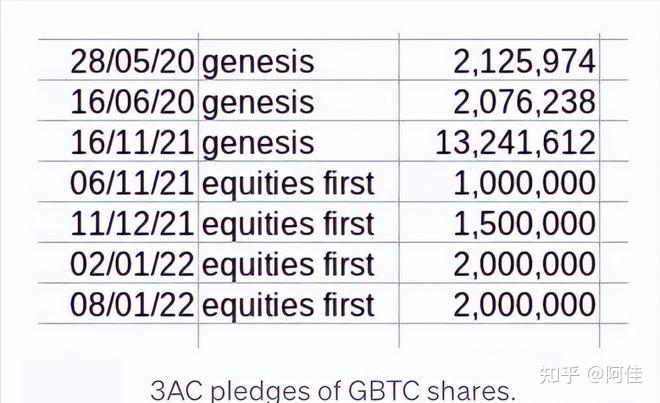660x403 pixels.
Task: Click equities first cell for 08/01/22
Action: (298, 303)
